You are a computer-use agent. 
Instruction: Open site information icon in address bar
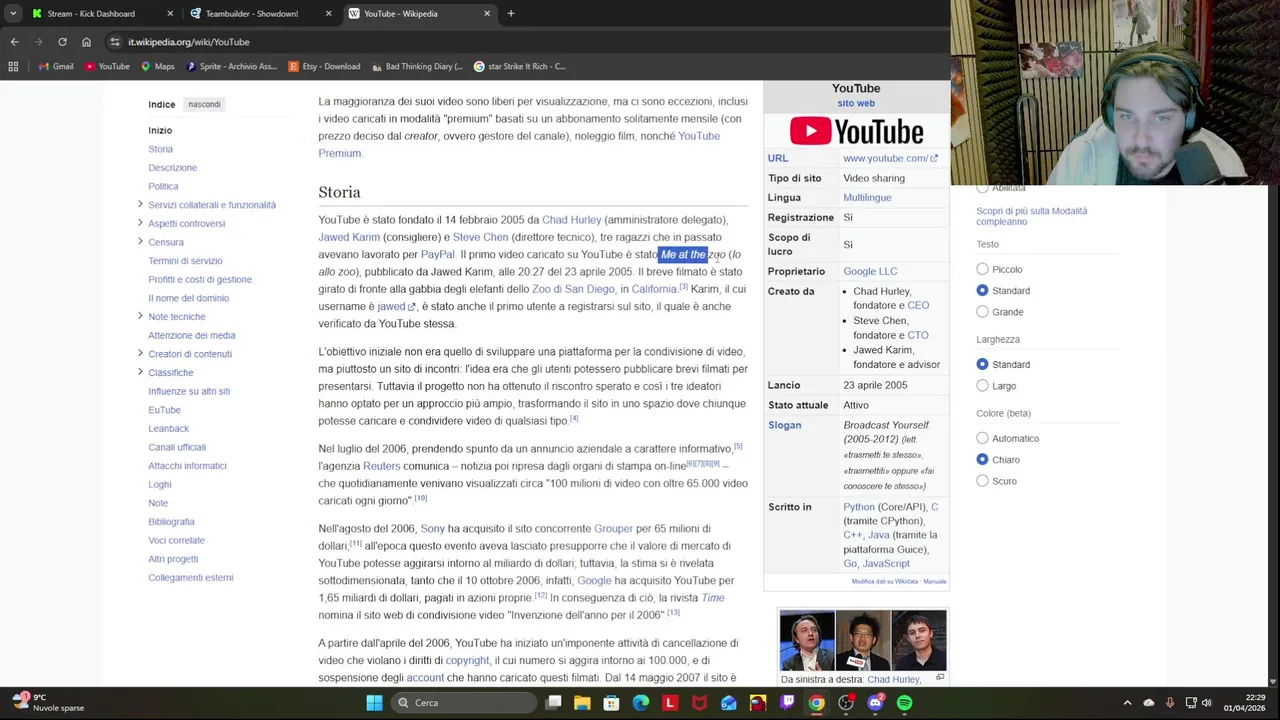click(x=115, y=42)
